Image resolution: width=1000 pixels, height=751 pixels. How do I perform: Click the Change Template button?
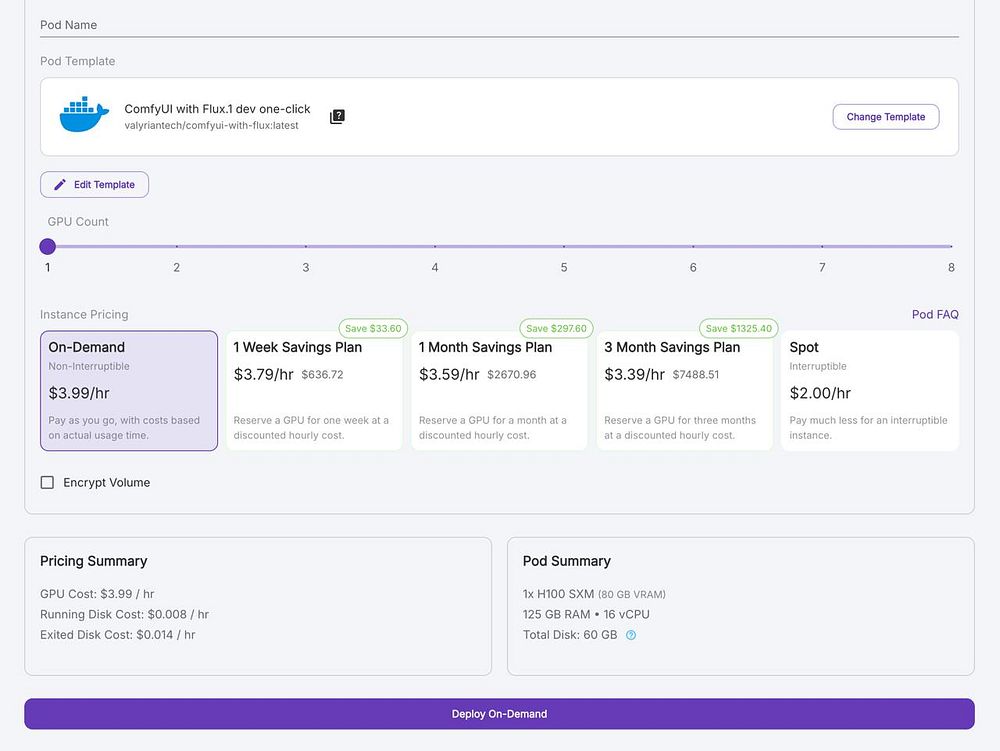[x=885, y=117]
